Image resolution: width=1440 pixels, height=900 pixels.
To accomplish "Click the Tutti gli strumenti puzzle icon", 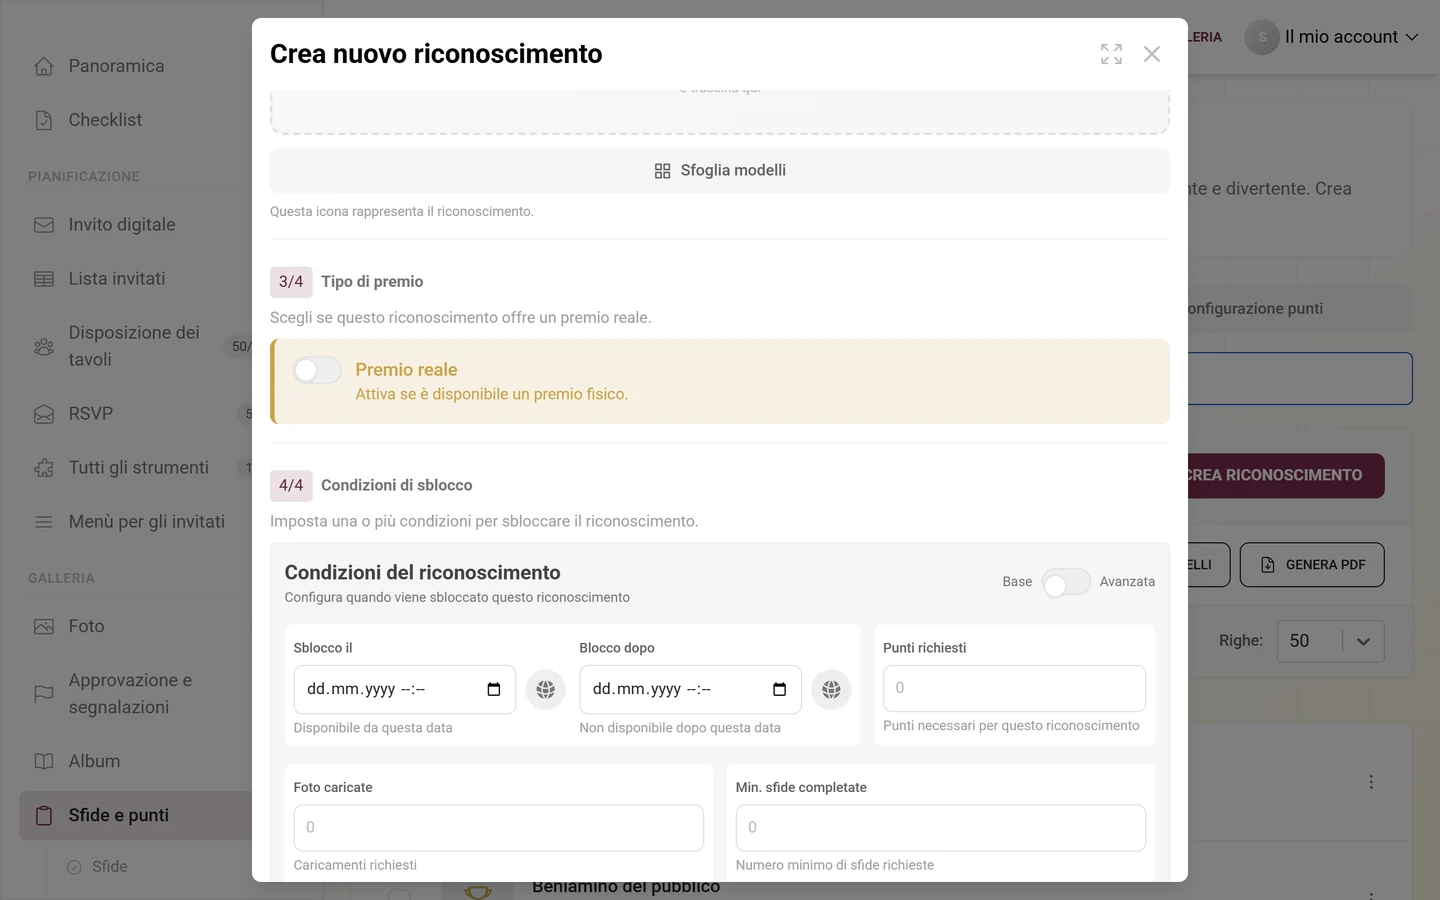I will tap(44, 468).
